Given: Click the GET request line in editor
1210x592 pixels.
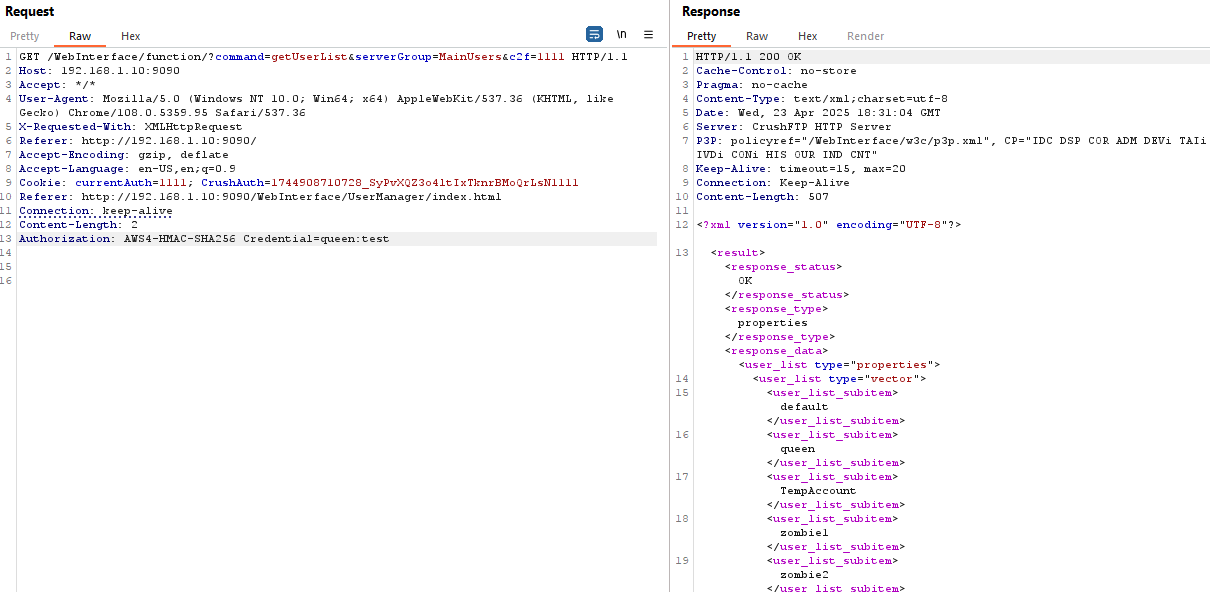Looking at the screenshot, I should [323, 57].
